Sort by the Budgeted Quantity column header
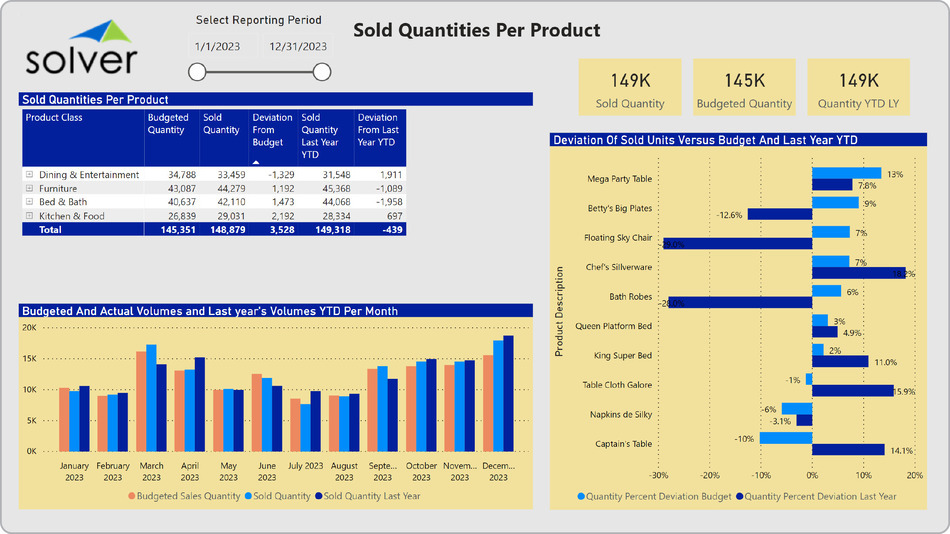 point(167,124)
